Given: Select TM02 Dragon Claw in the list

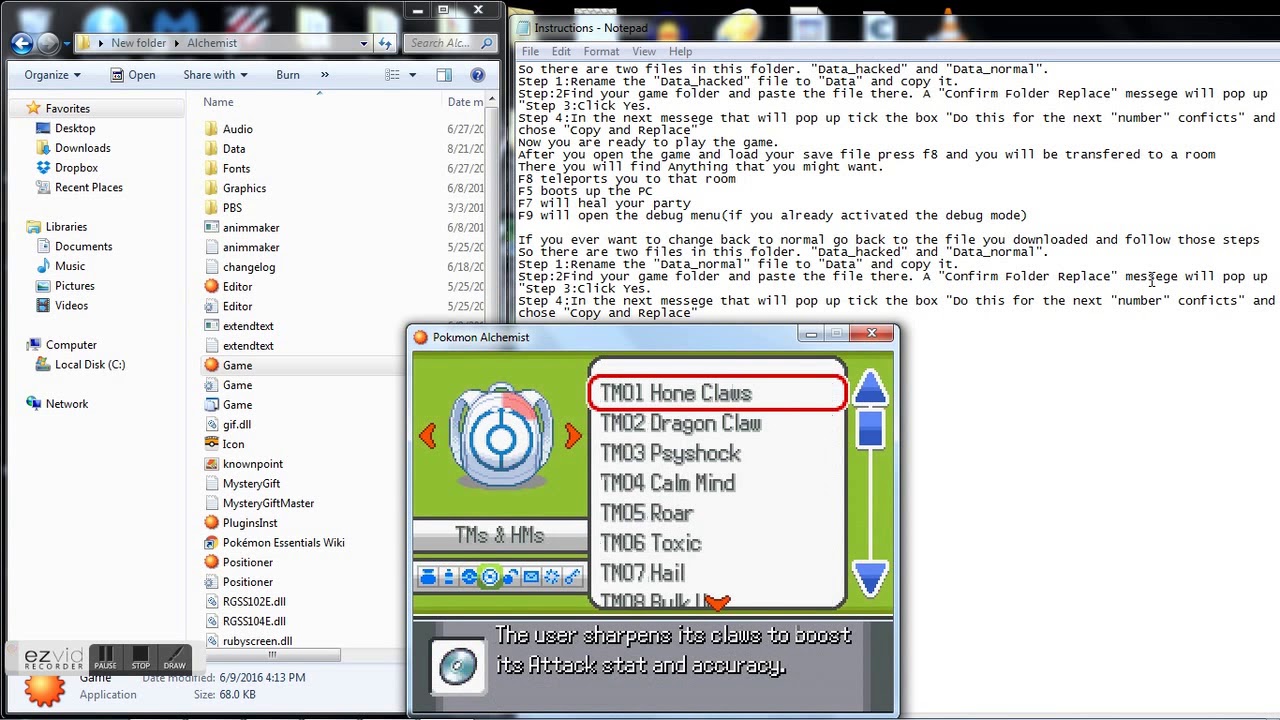Looking at the screenshot, I should (x=680, y=423).
